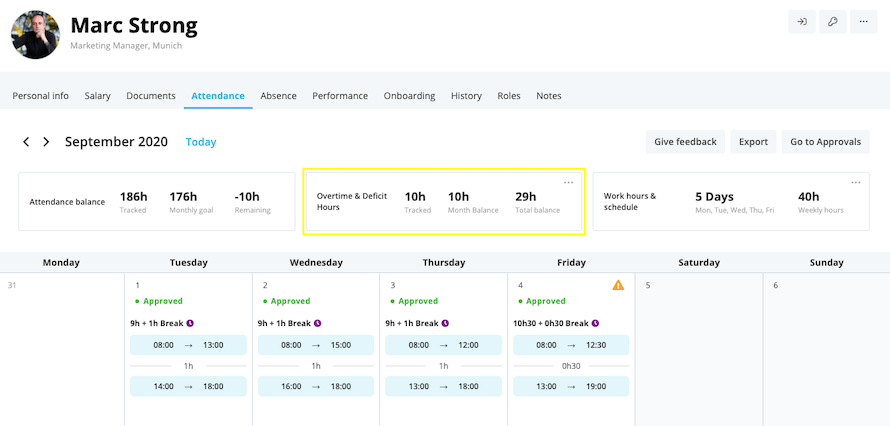Viewport: 890px width, 426px height.
Task: Click the login-as-employee arrow icon
Action: click(x=801, y=22)
